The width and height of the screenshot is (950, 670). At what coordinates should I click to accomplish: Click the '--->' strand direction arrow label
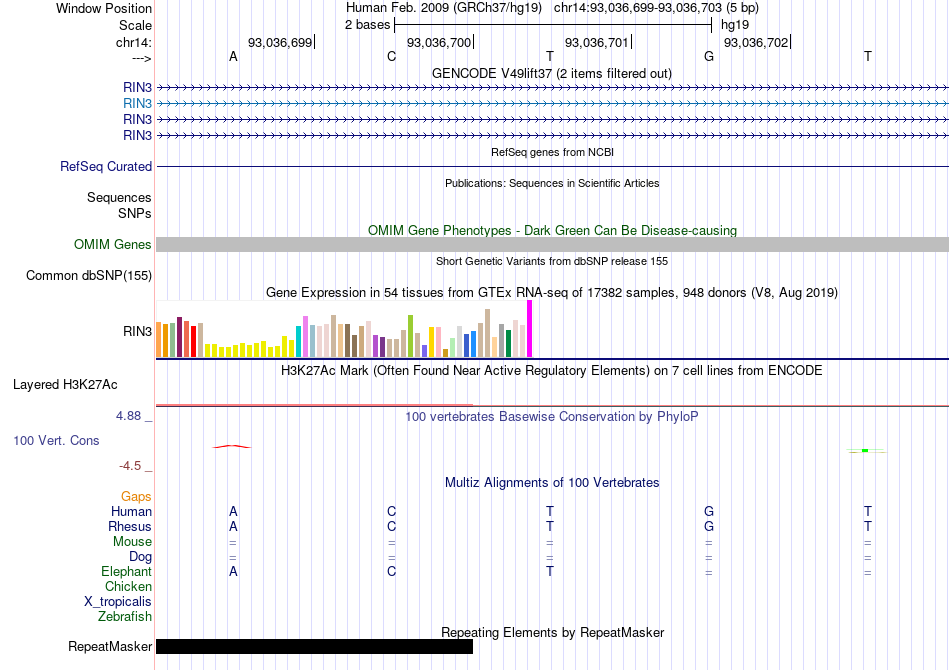[141, 59]
